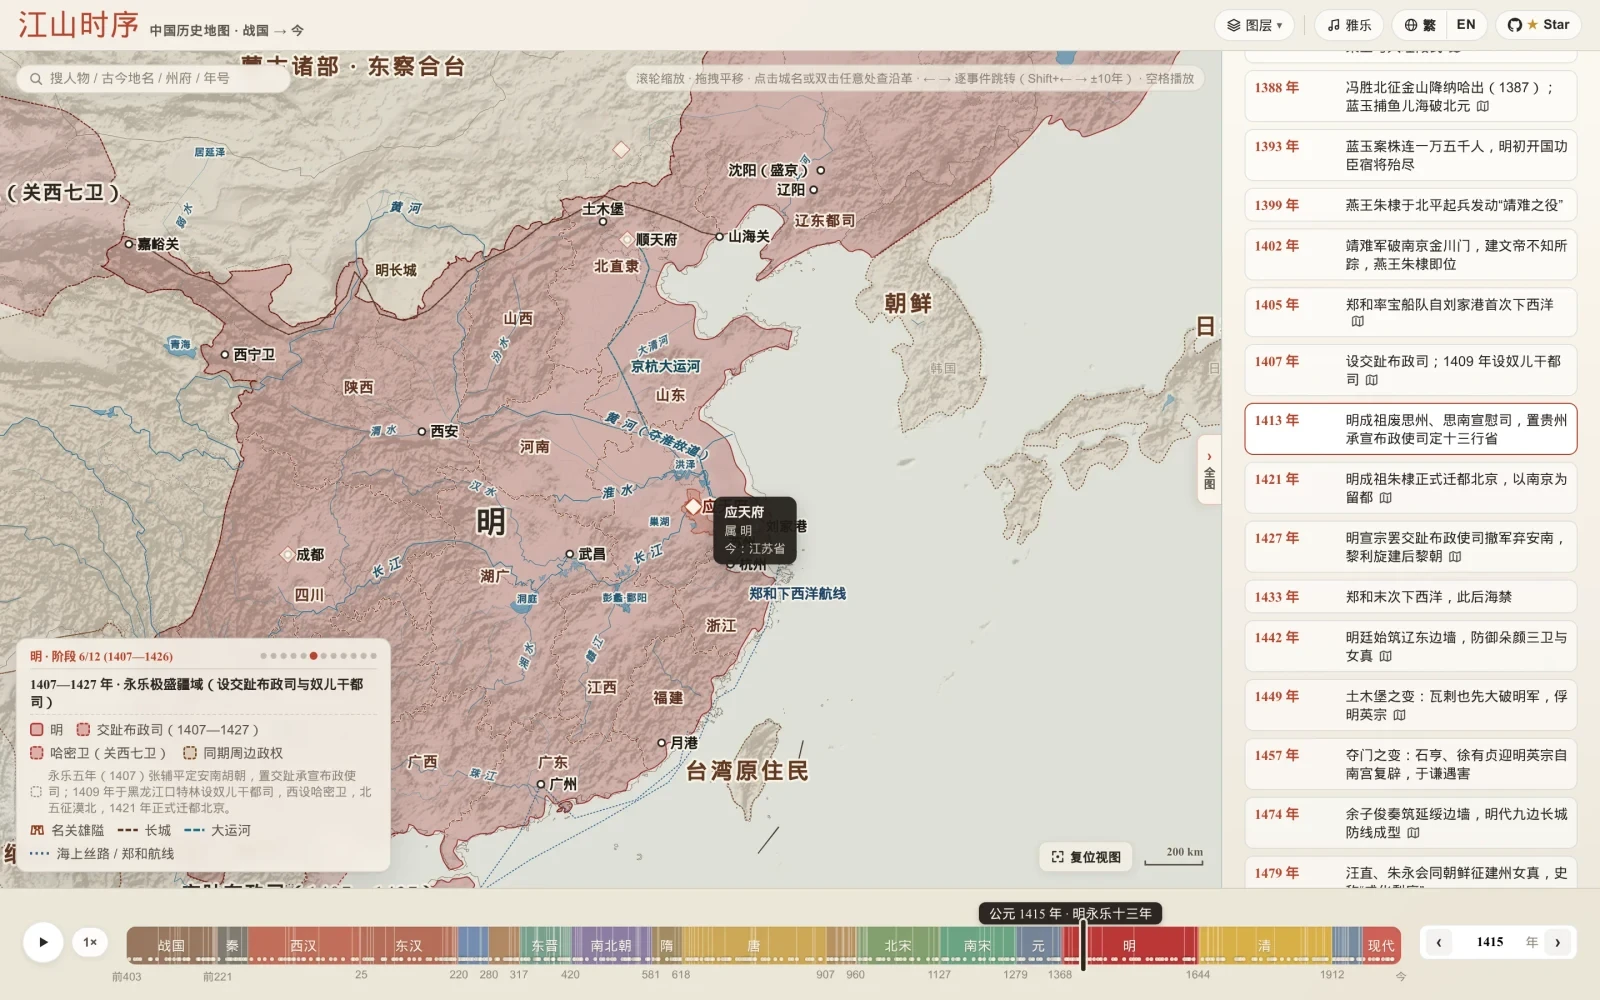
Task: Open the map icon in the 1442 年 event
Action: 1386,657
